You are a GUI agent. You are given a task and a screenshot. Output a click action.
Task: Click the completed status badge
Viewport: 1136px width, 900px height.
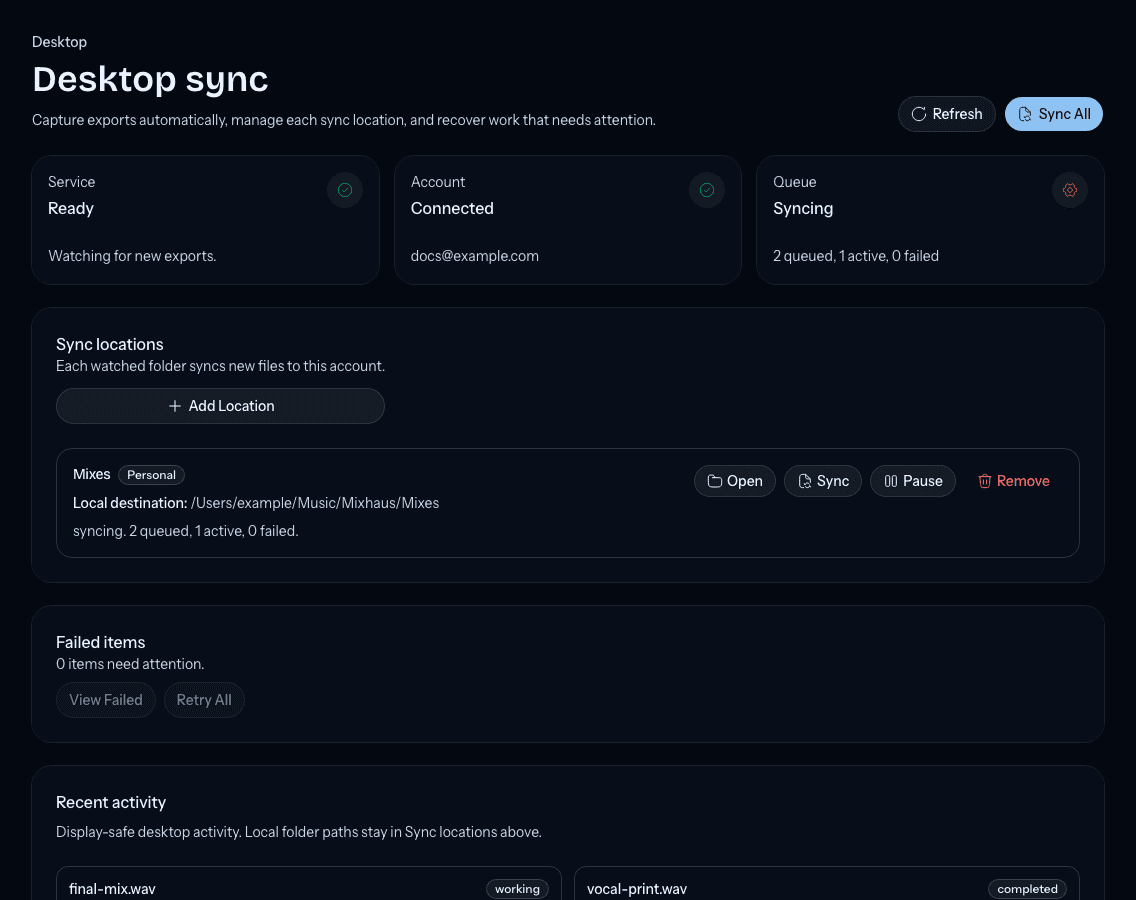1027,889
